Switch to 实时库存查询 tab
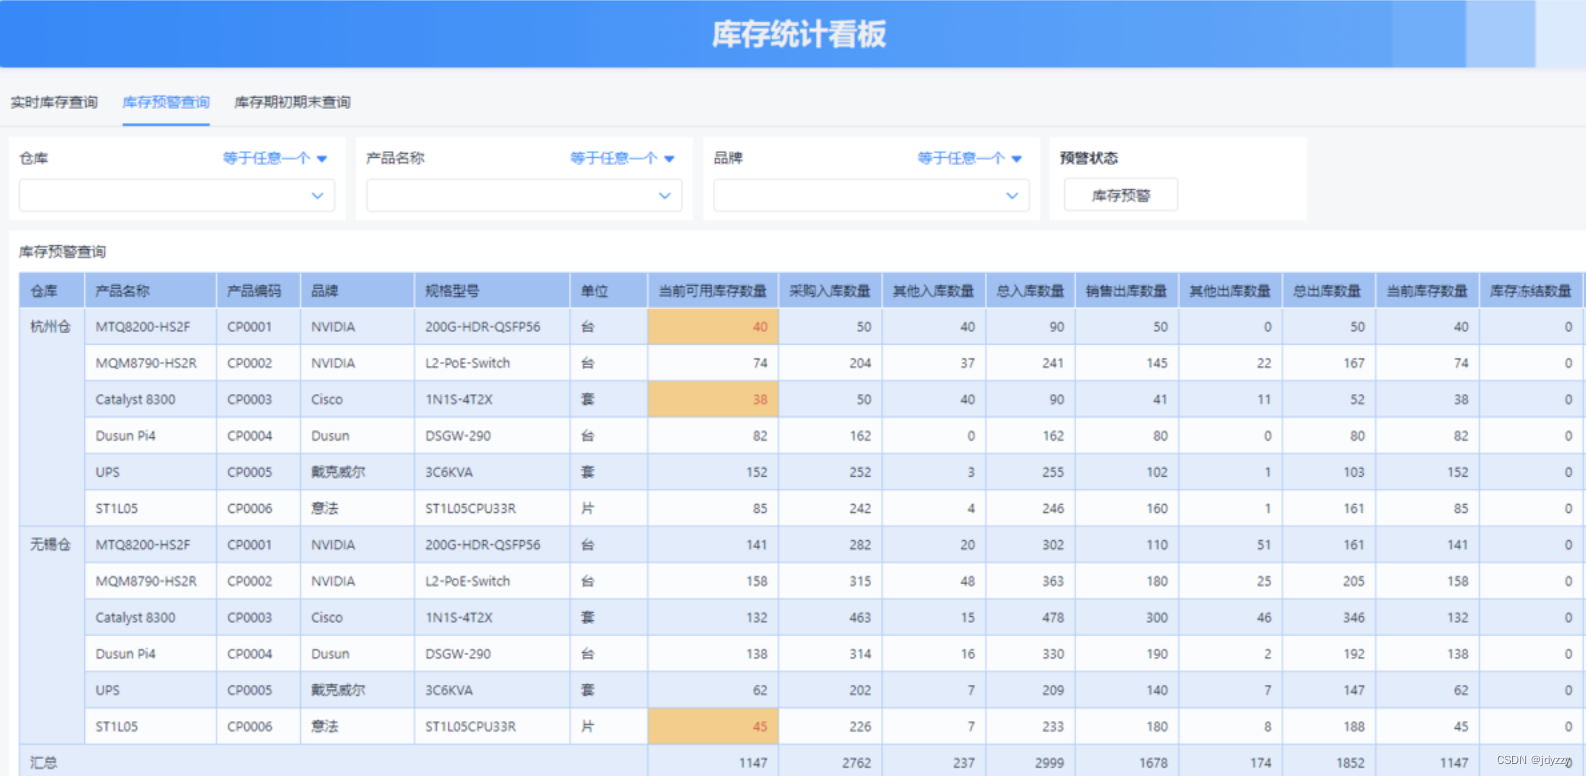Image resolution: width=1586 pixels, height=776 pixels. click(x=54, y=102)
